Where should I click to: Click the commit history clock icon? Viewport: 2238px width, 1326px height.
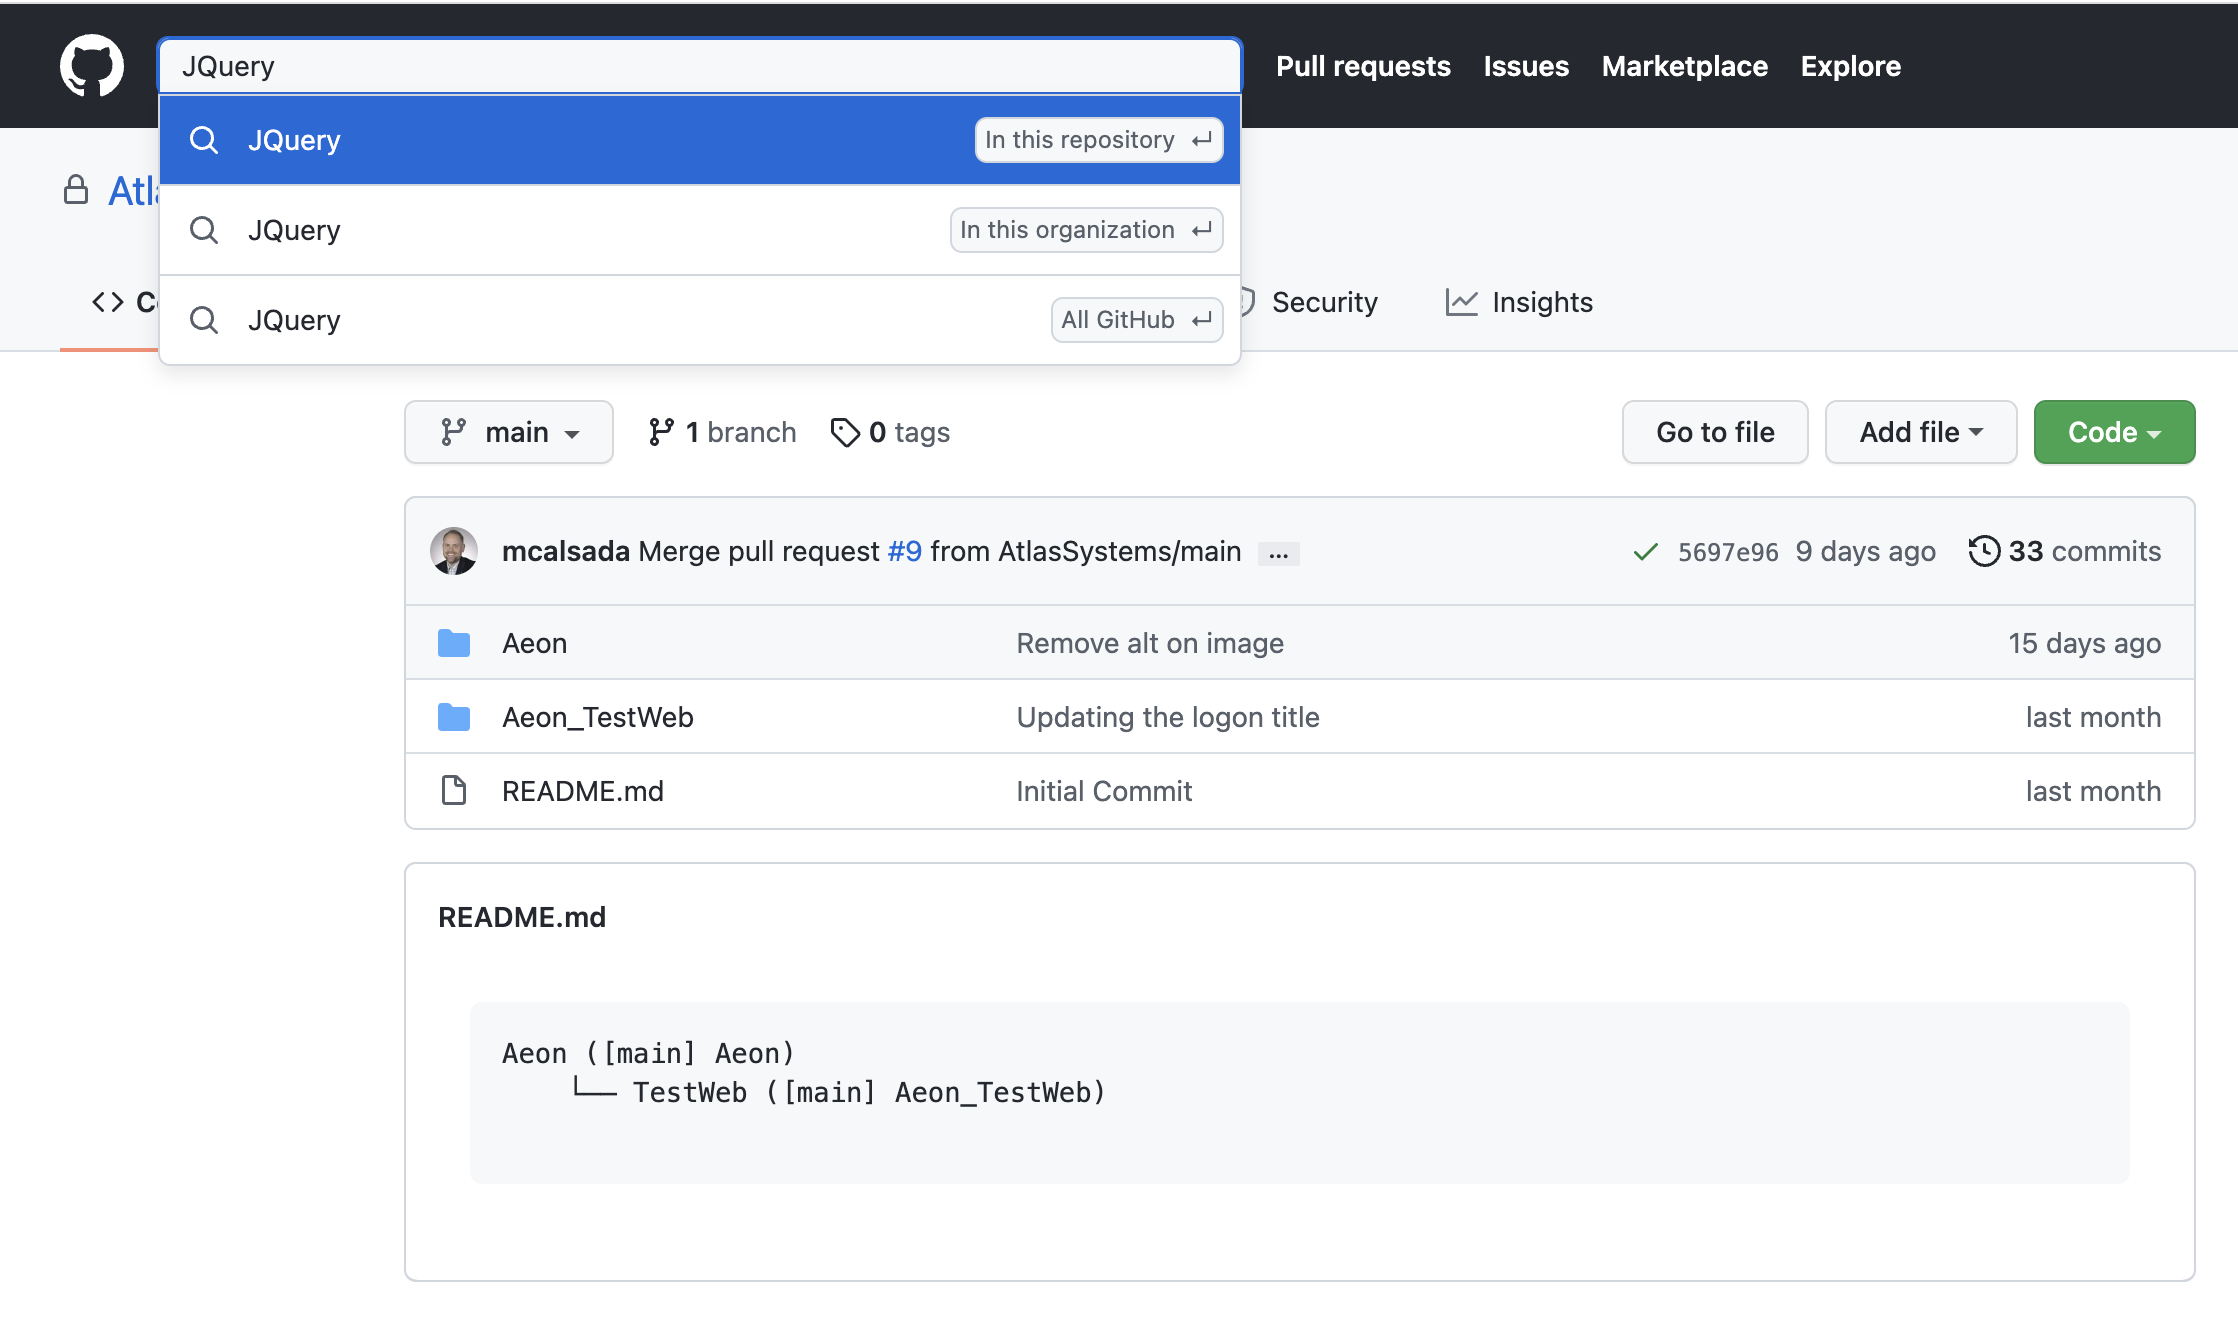click(1984, 551)
